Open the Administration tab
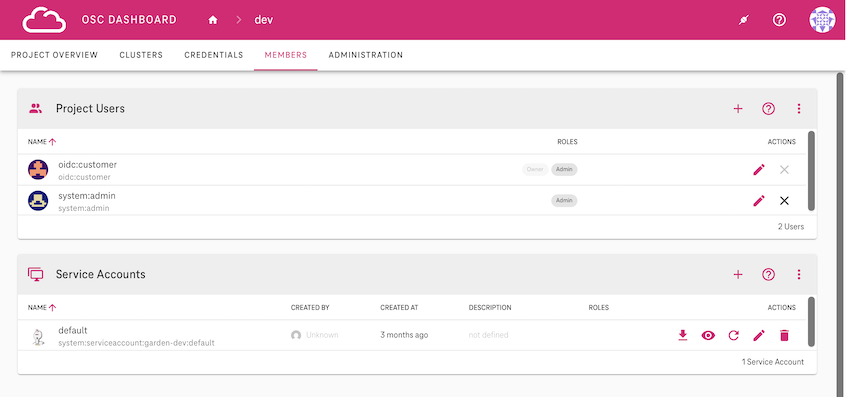 (366, 55)
